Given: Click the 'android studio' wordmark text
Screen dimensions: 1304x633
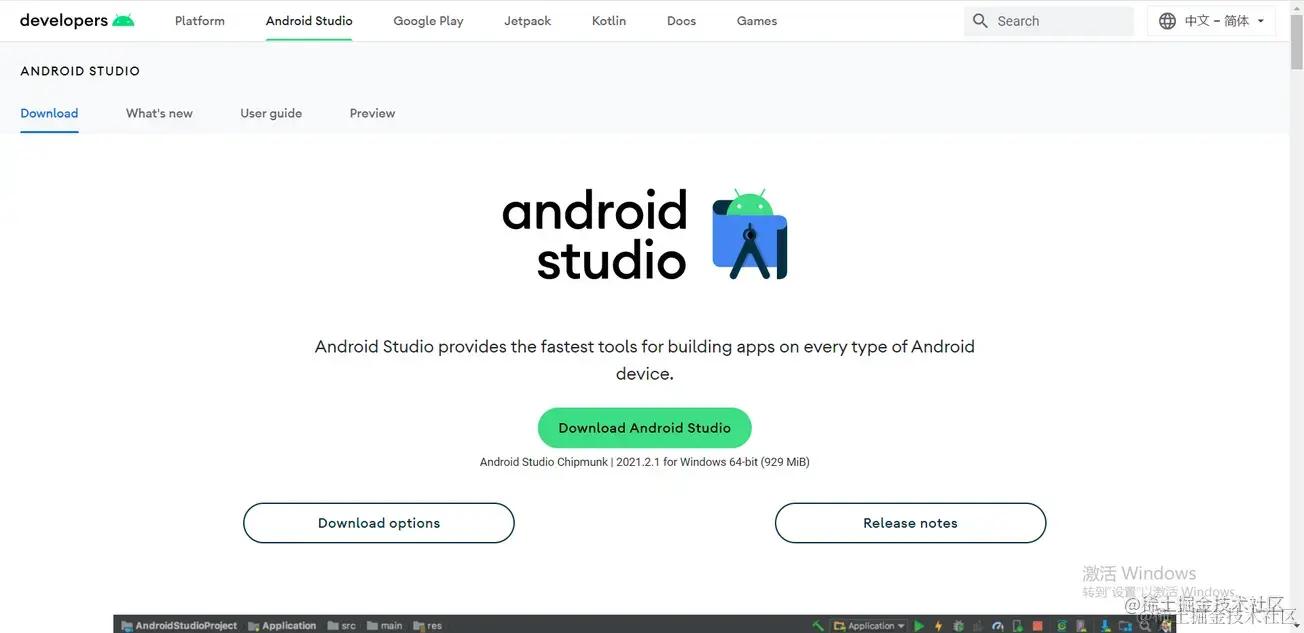Looking at the screenshot, I should [x=595, y=235].
